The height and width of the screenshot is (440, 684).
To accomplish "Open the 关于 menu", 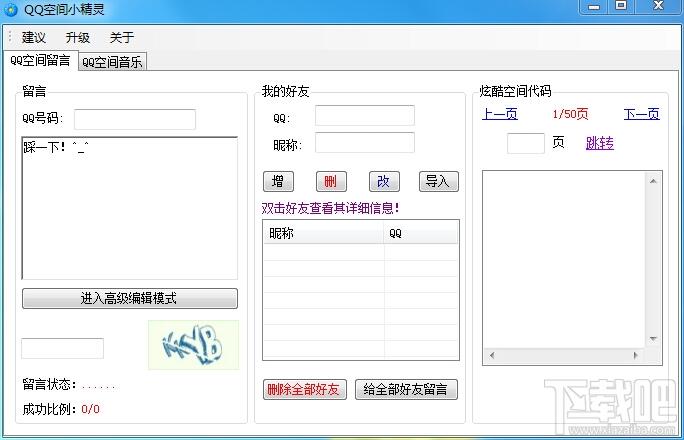I will tap(121, 38).
